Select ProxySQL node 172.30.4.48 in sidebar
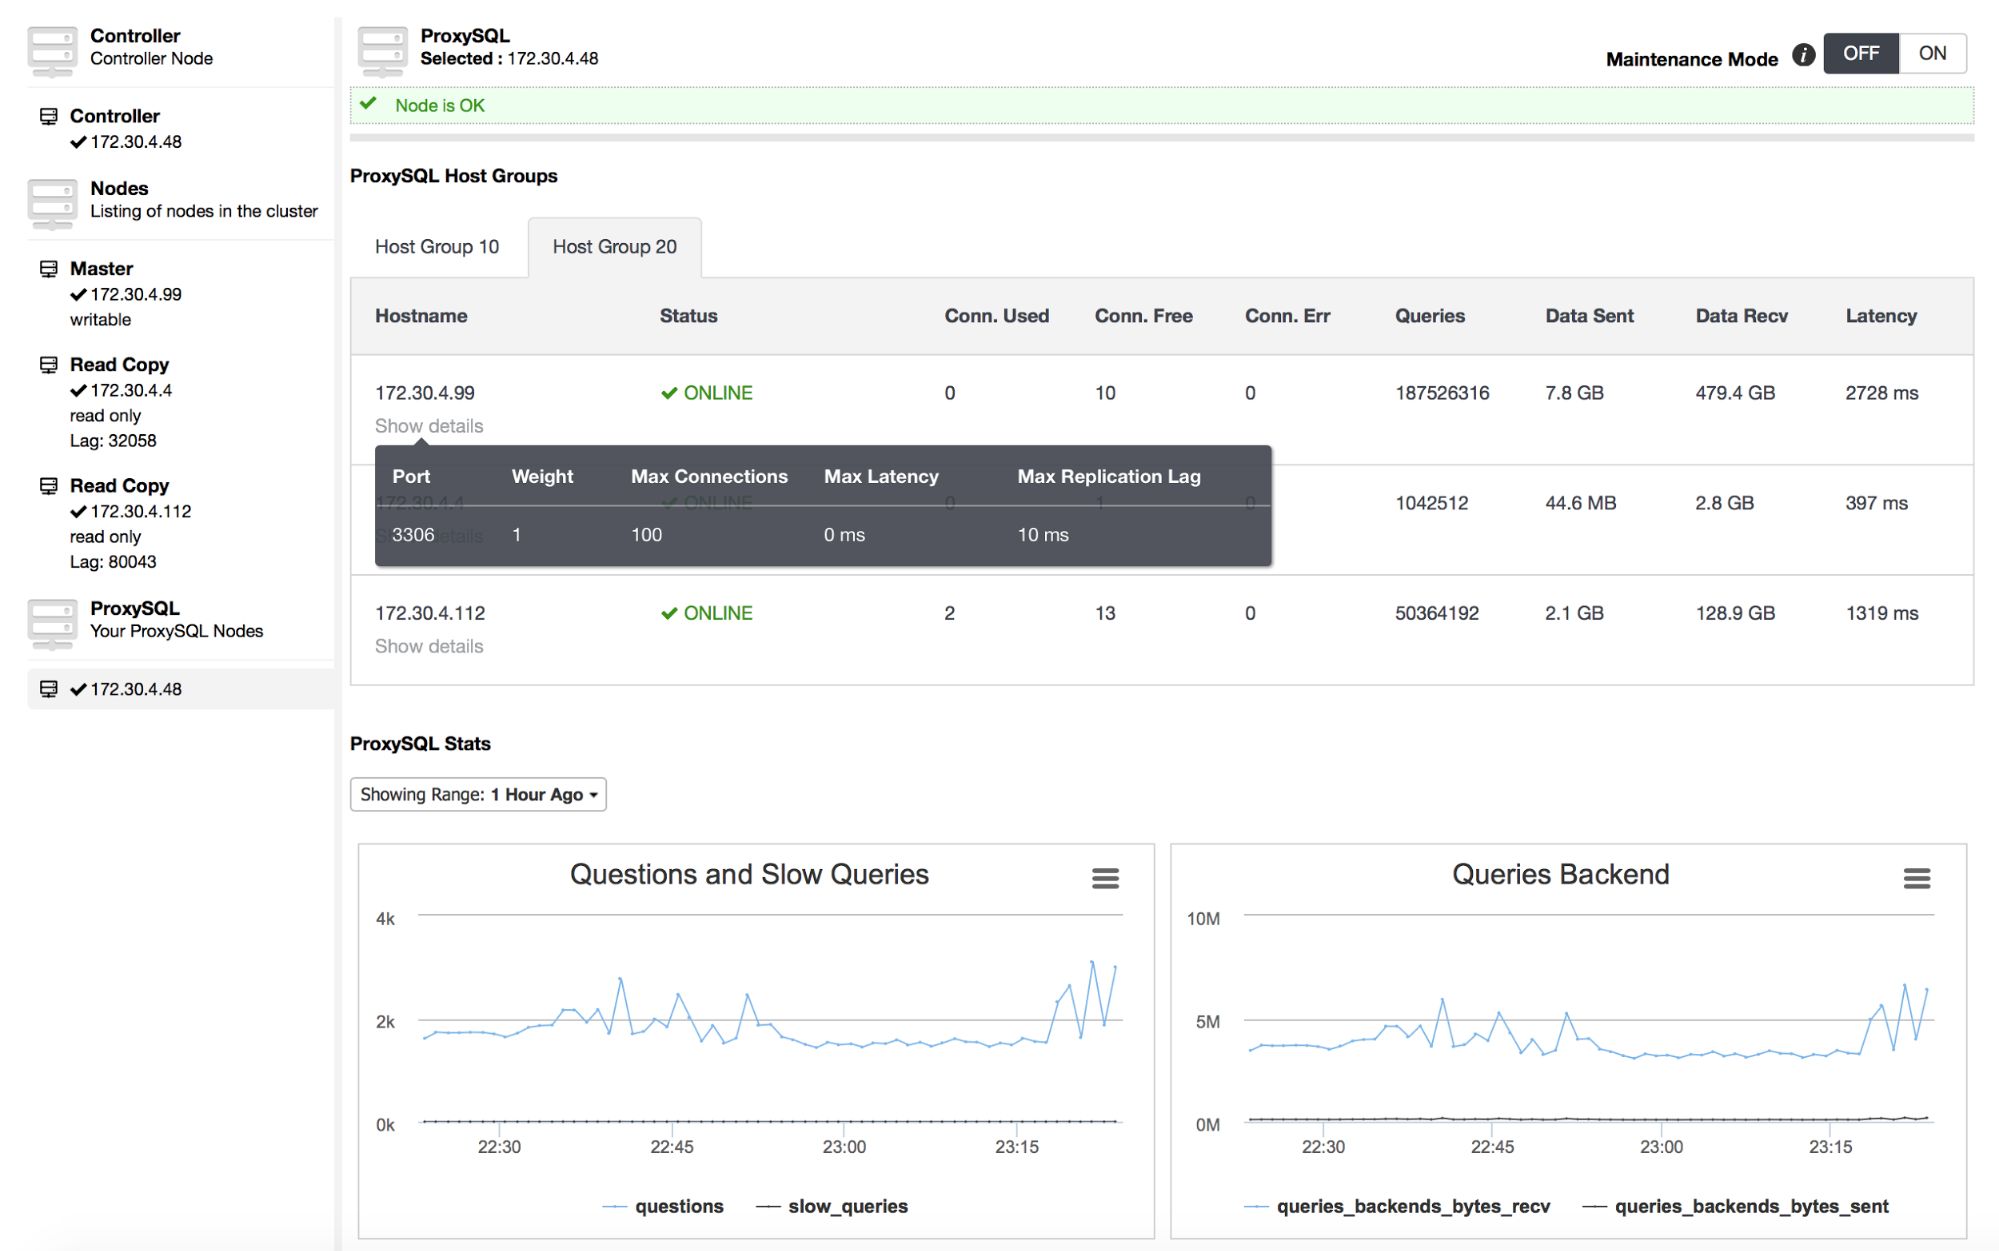Screen dimensions: 1999x1251 180,689
